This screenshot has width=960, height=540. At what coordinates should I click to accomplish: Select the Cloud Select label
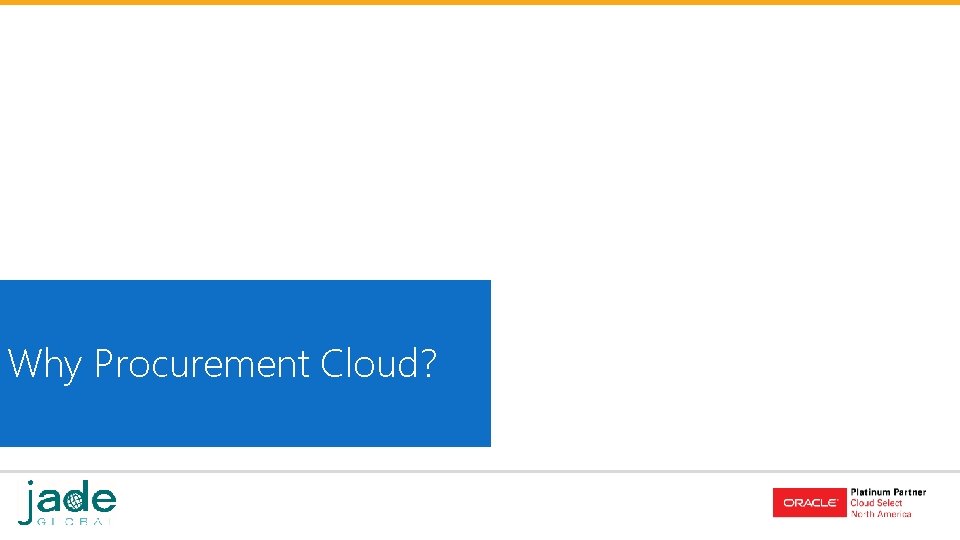(x=876, y=503)
